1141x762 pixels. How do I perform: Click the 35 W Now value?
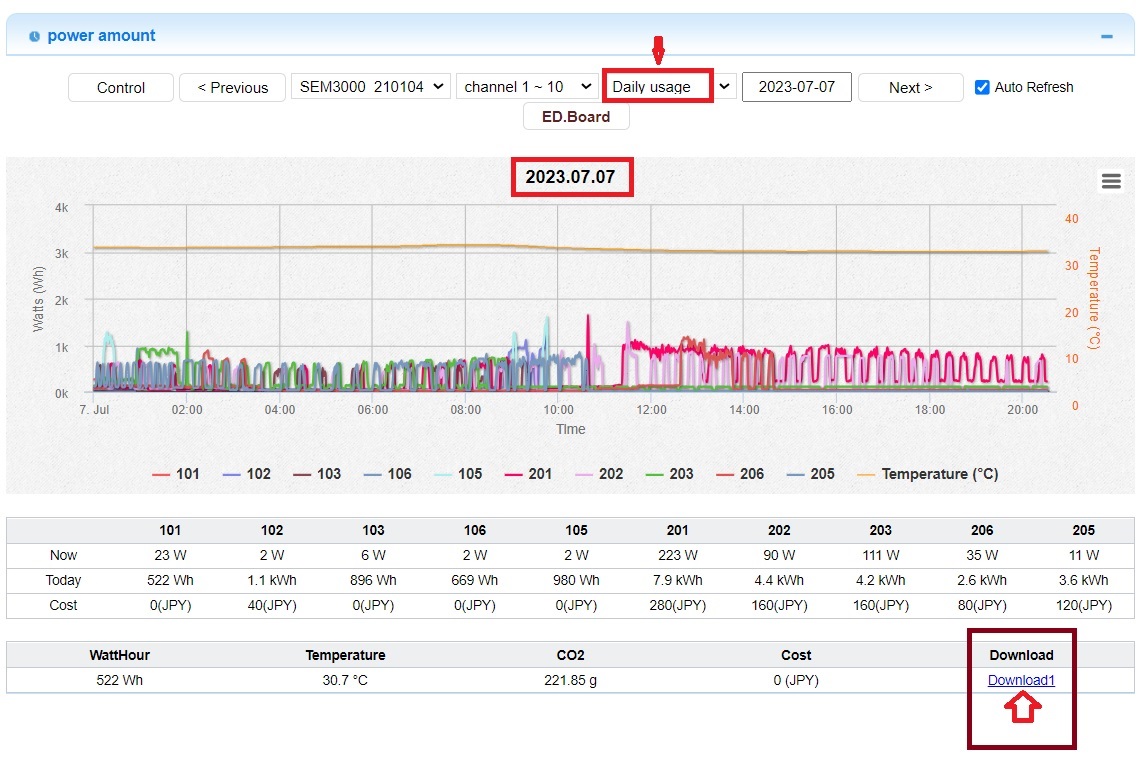pos(982,555)
